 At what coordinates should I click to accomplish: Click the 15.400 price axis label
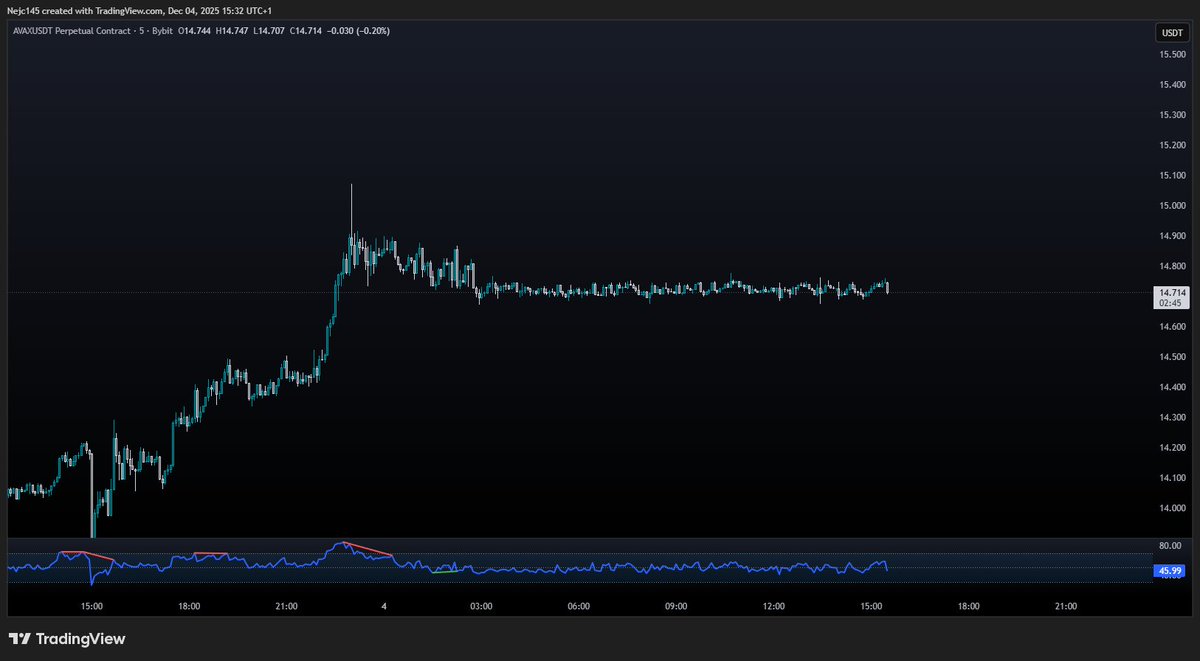1171,84
